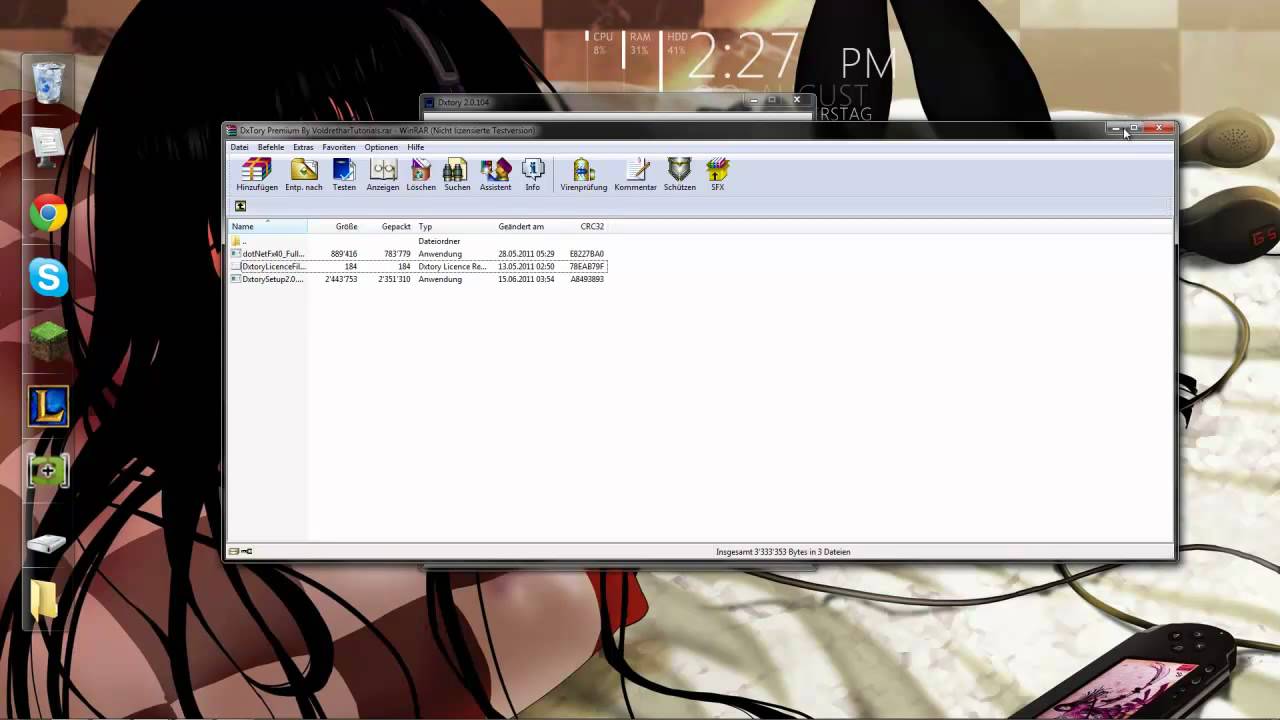Click the Hinzufügen toolbar icon
This screenshot has width=1280, height=720.
tap(257, 174)
